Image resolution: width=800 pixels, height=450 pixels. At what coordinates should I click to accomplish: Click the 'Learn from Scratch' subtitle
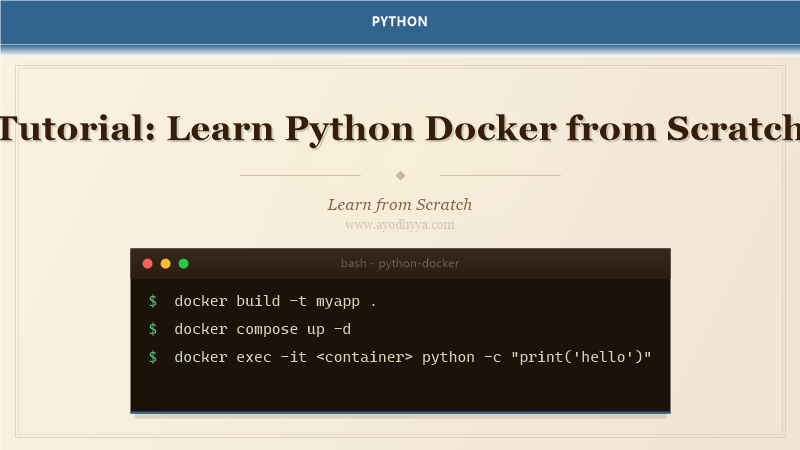point(400,205)
